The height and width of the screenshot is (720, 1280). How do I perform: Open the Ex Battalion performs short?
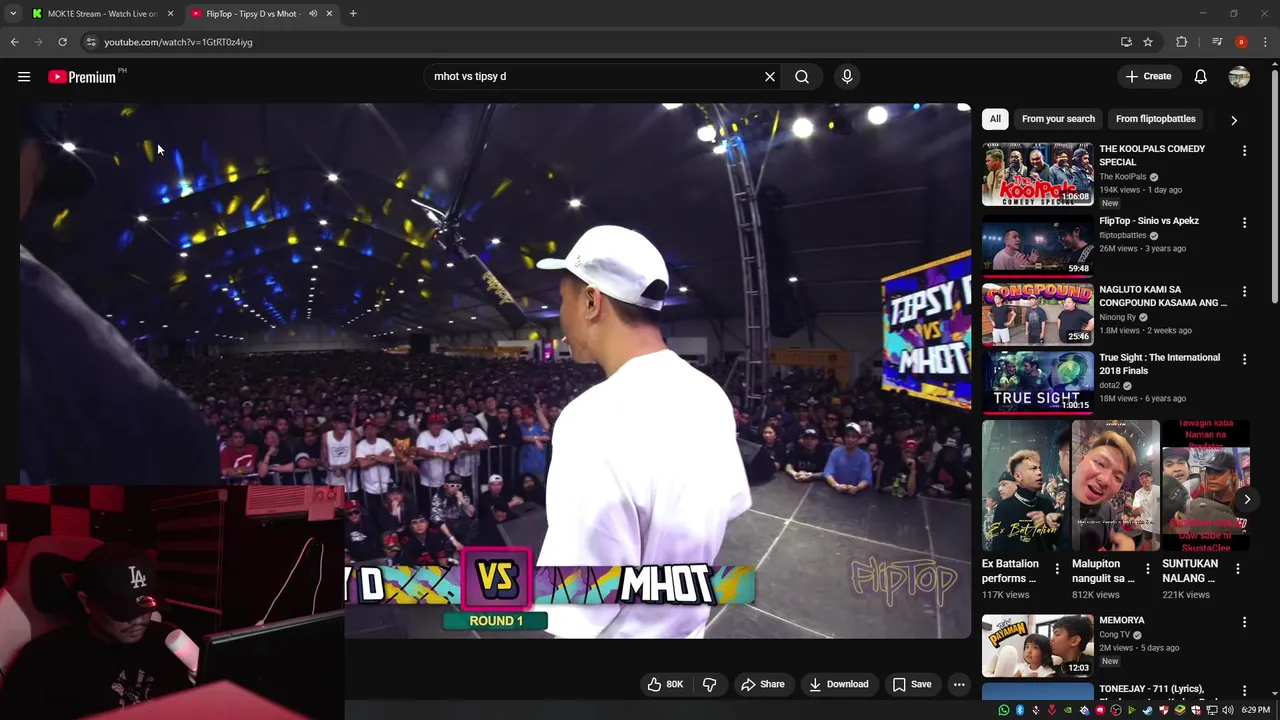pos(1025,486)
